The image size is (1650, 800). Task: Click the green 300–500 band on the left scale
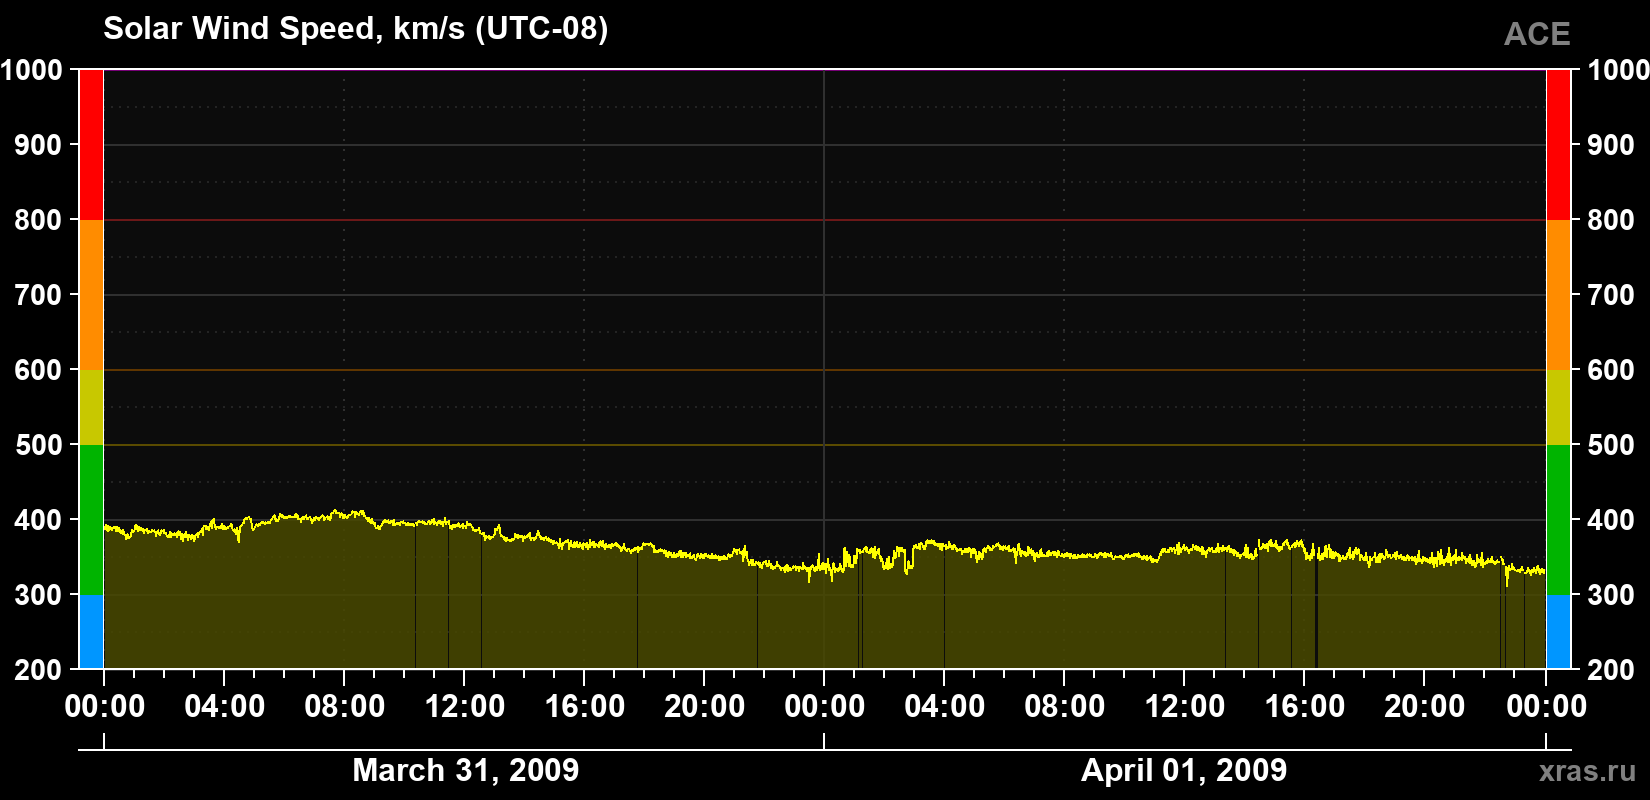pos(91,520)
